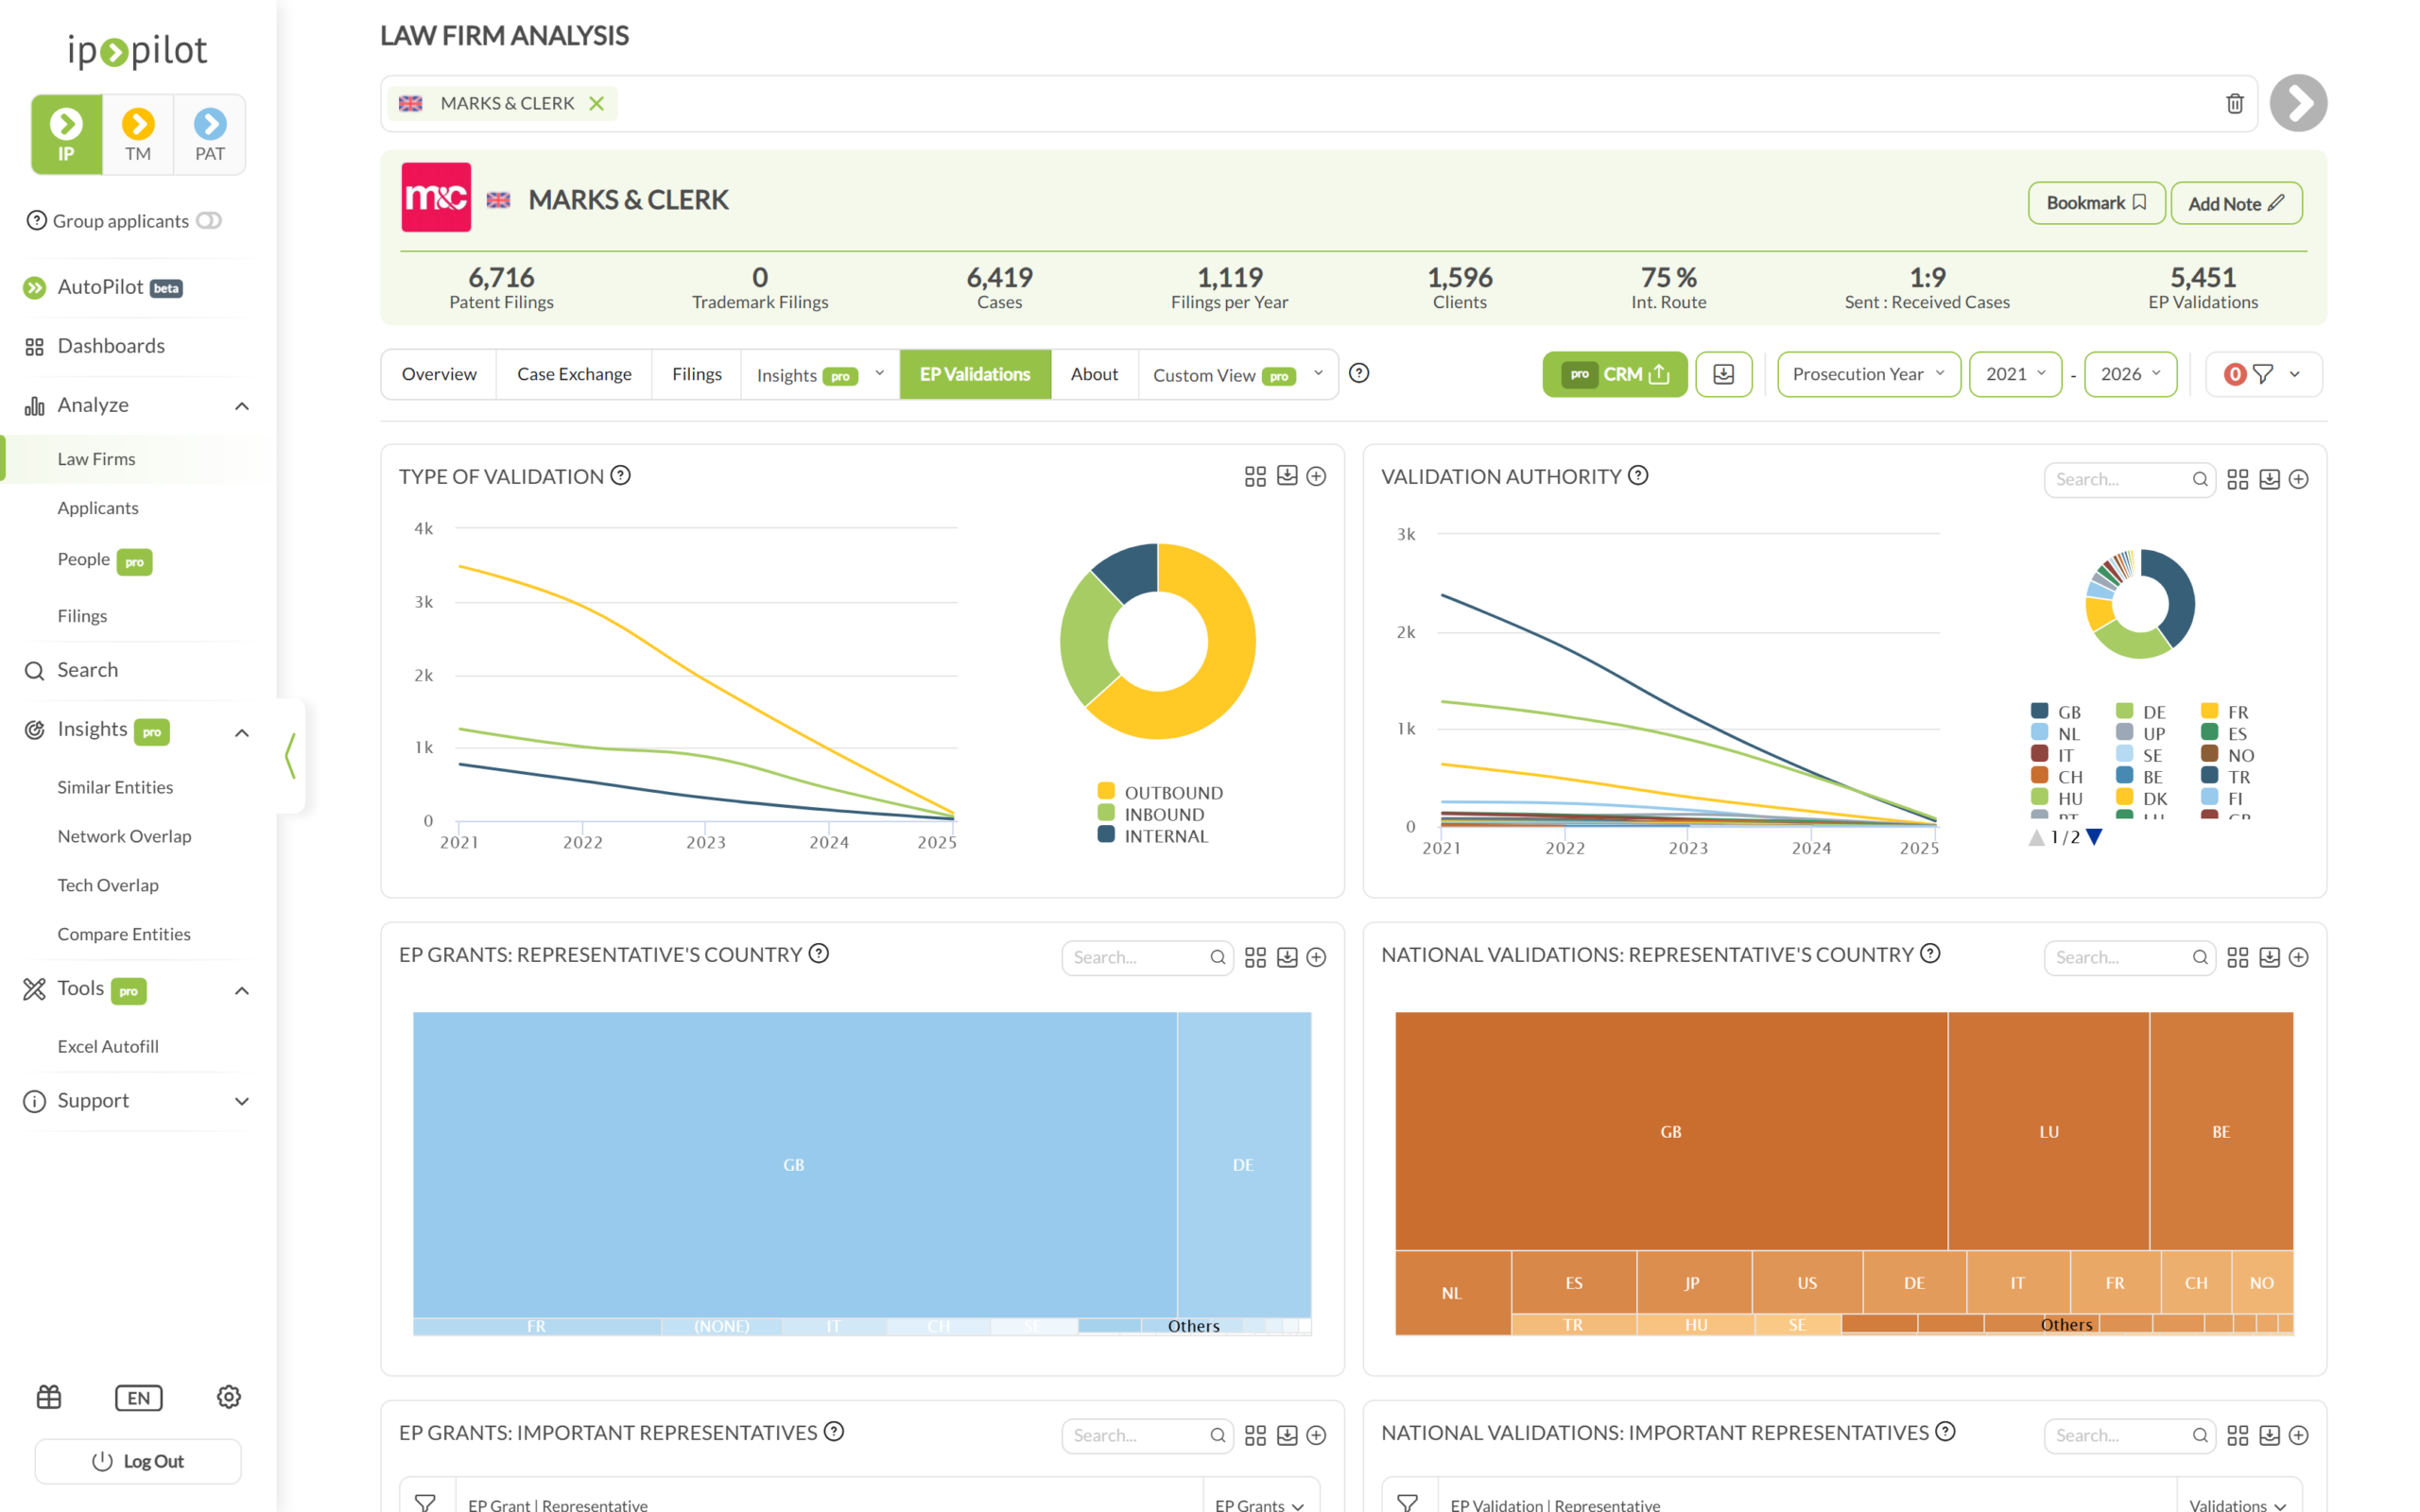This screenshot has width=2420, height=1512.
Task: Open the 2021 start year dropdown
Action: tap(2015, 374)
